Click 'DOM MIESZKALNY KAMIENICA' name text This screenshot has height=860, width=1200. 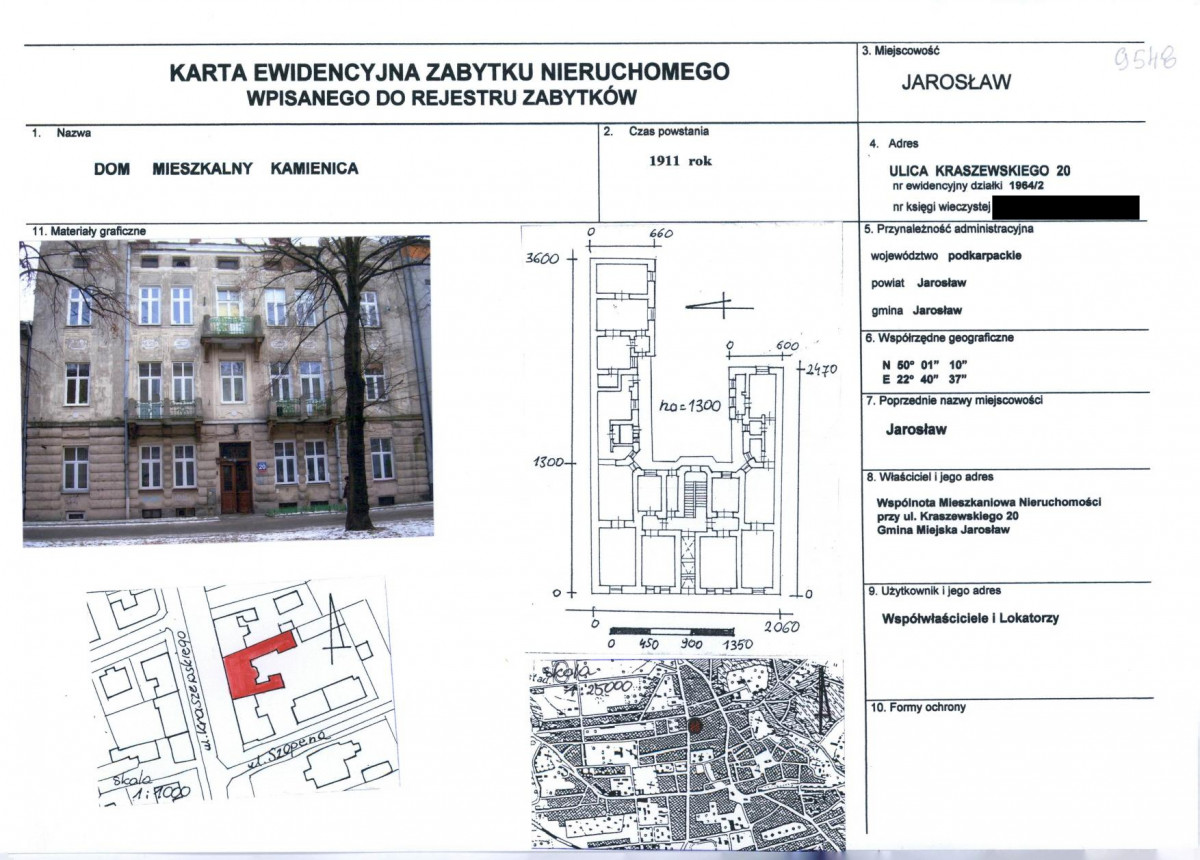point(226,169)
